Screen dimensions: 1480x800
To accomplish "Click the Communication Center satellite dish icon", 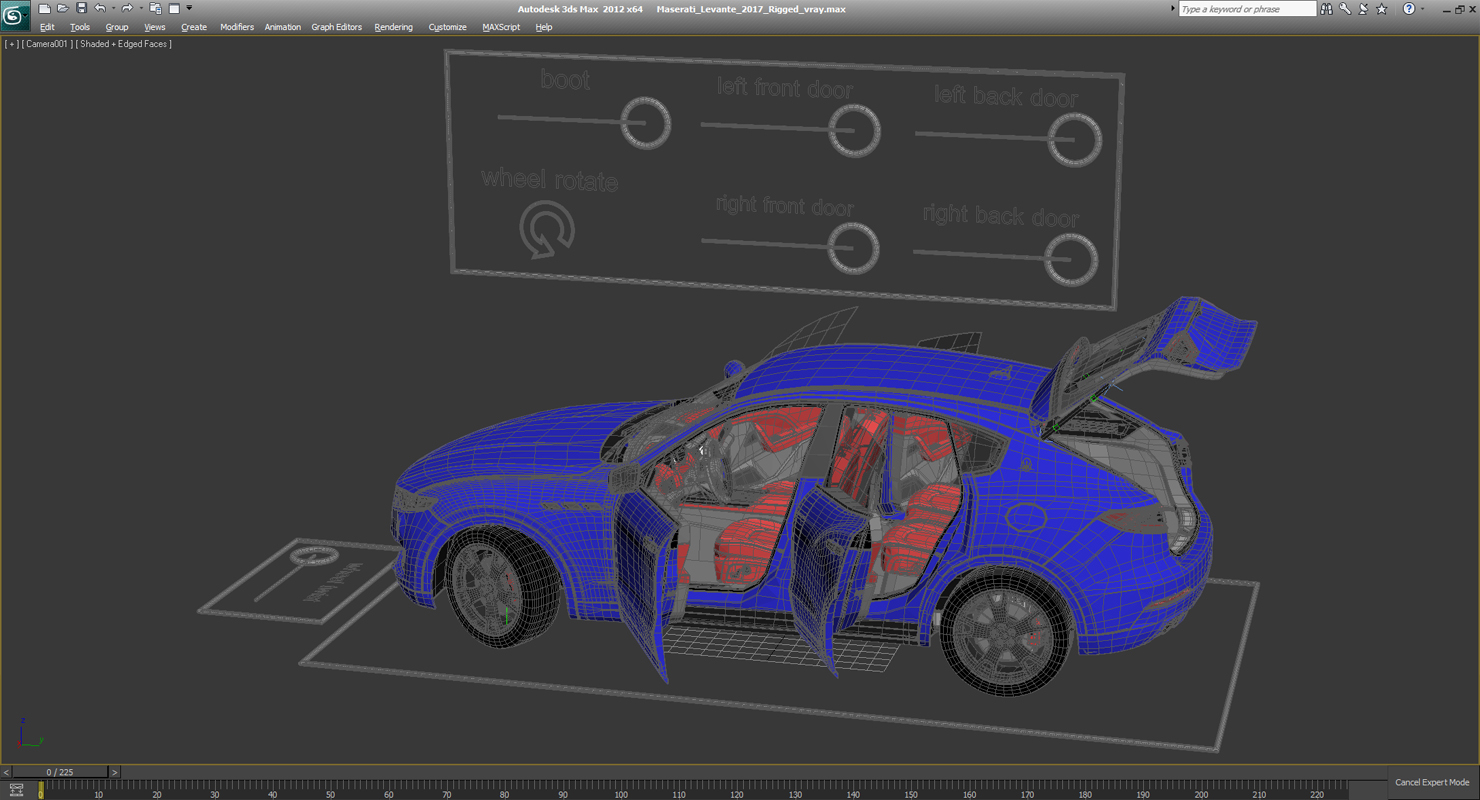I will pos(1363,9).
